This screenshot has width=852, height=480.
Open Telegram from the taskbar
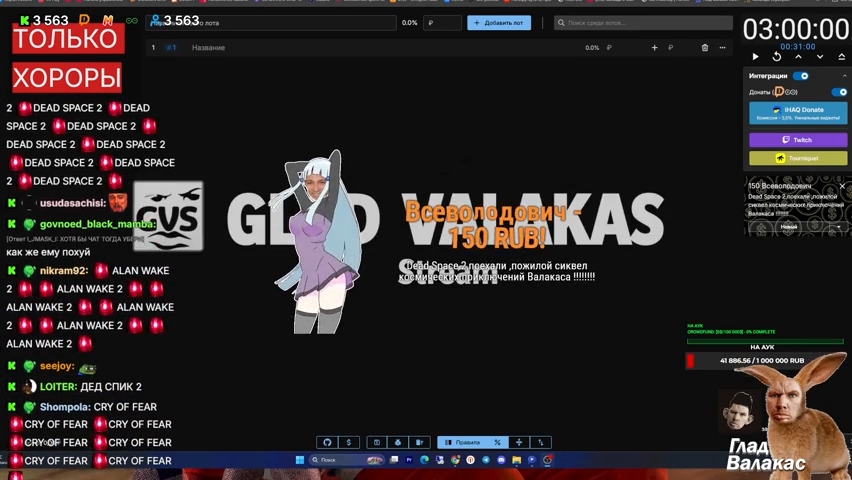point(485,460)
